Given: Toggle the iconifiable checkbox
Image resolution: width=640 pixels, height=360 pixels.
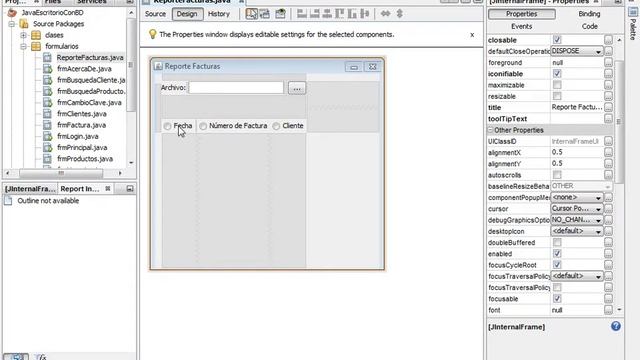Looking at the screenshot, I should point(557,74).
